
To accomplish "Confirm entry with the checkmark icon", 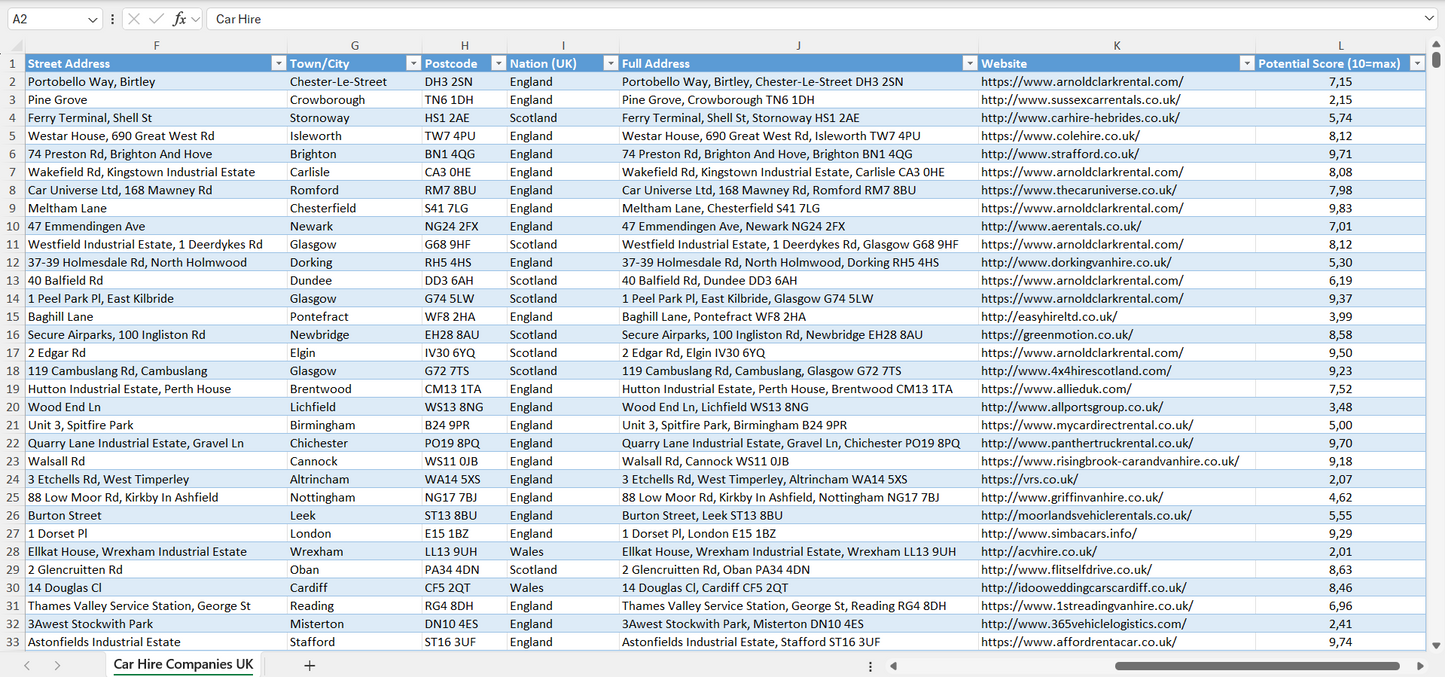I will click(157, 18).
